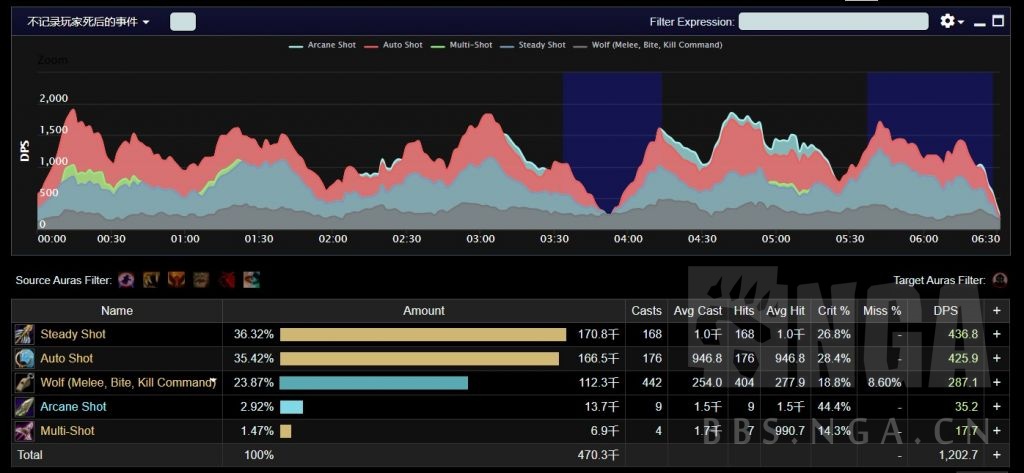Open the Steady Shot ability link
Image resolution: width=1024 pixels, height=473 pixels.
[73, 334]
